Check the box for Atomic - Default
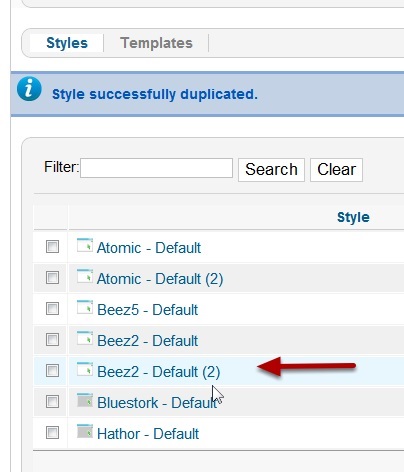 pos(52,246)
